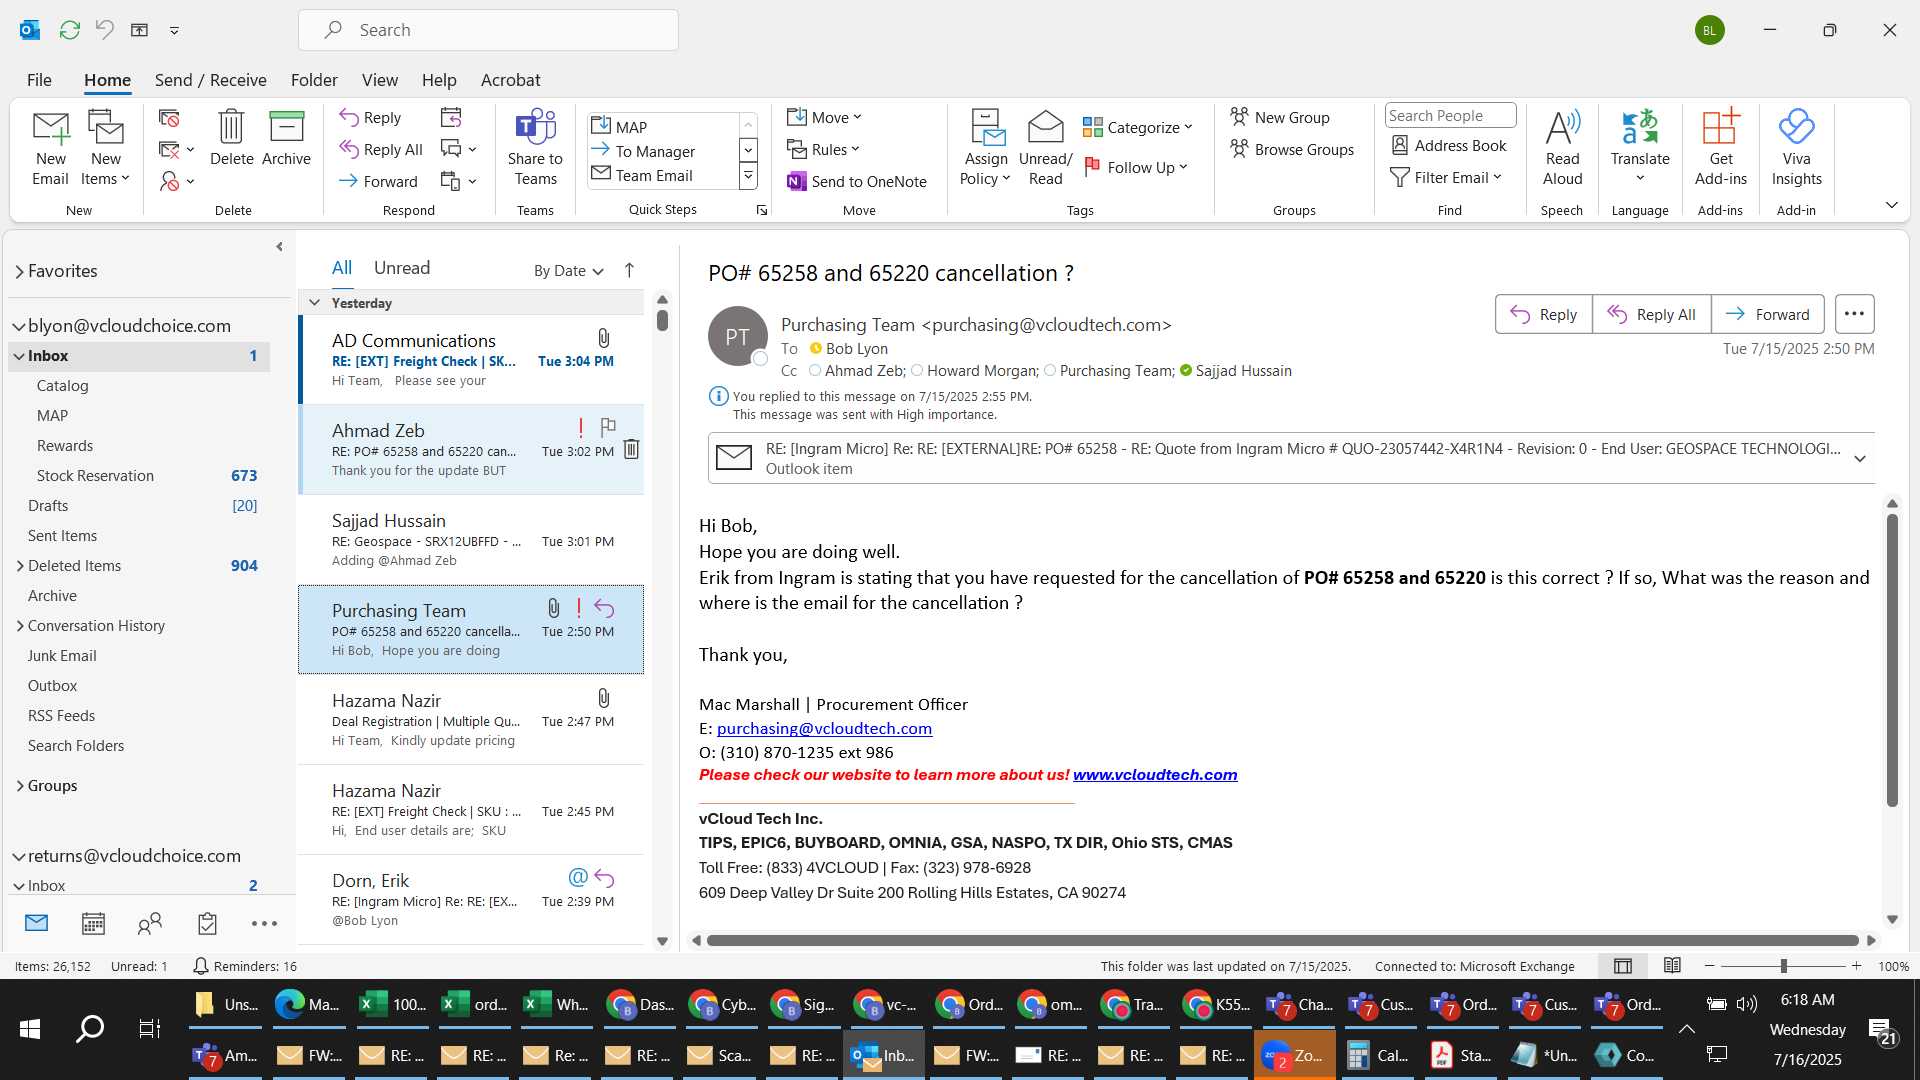Click Reply in the ribbon Respond group

370,117
